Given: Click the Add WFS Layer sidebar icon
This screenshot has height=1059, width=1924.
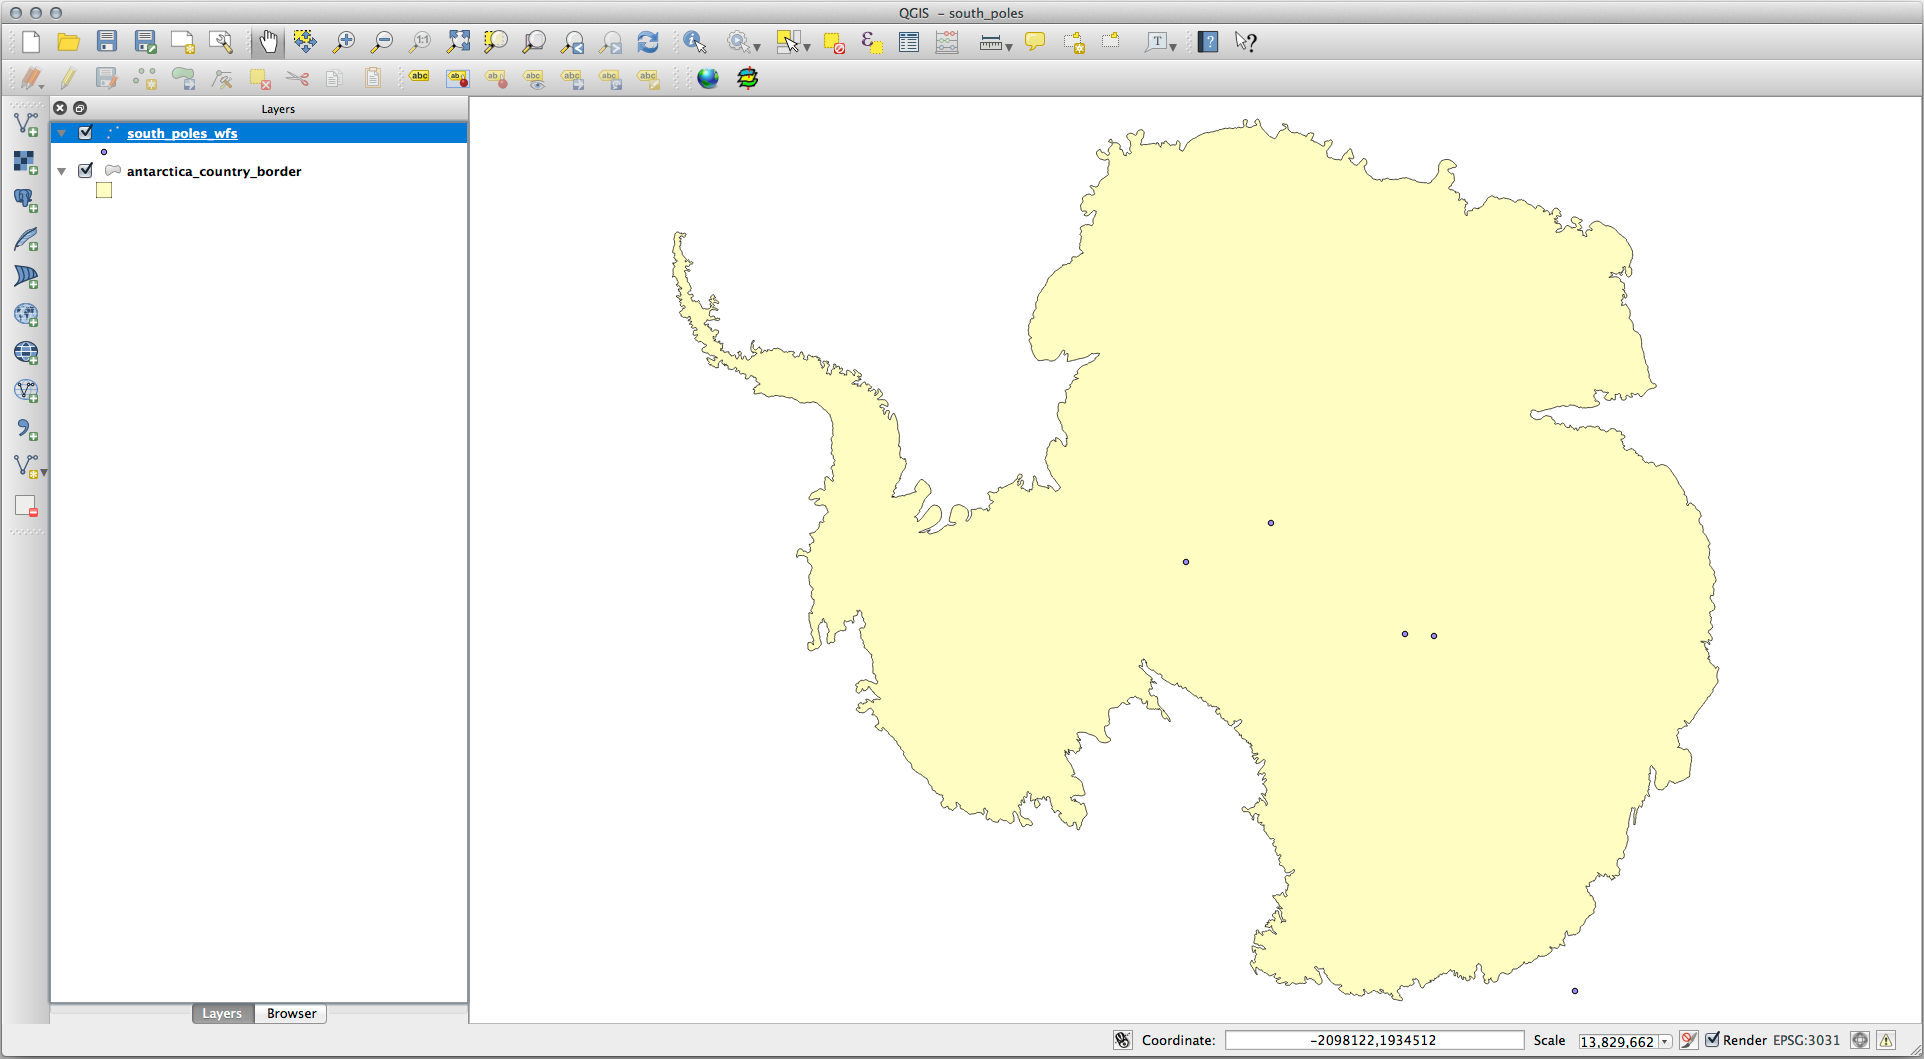Looking at the screenshot, I should point(26,391).
